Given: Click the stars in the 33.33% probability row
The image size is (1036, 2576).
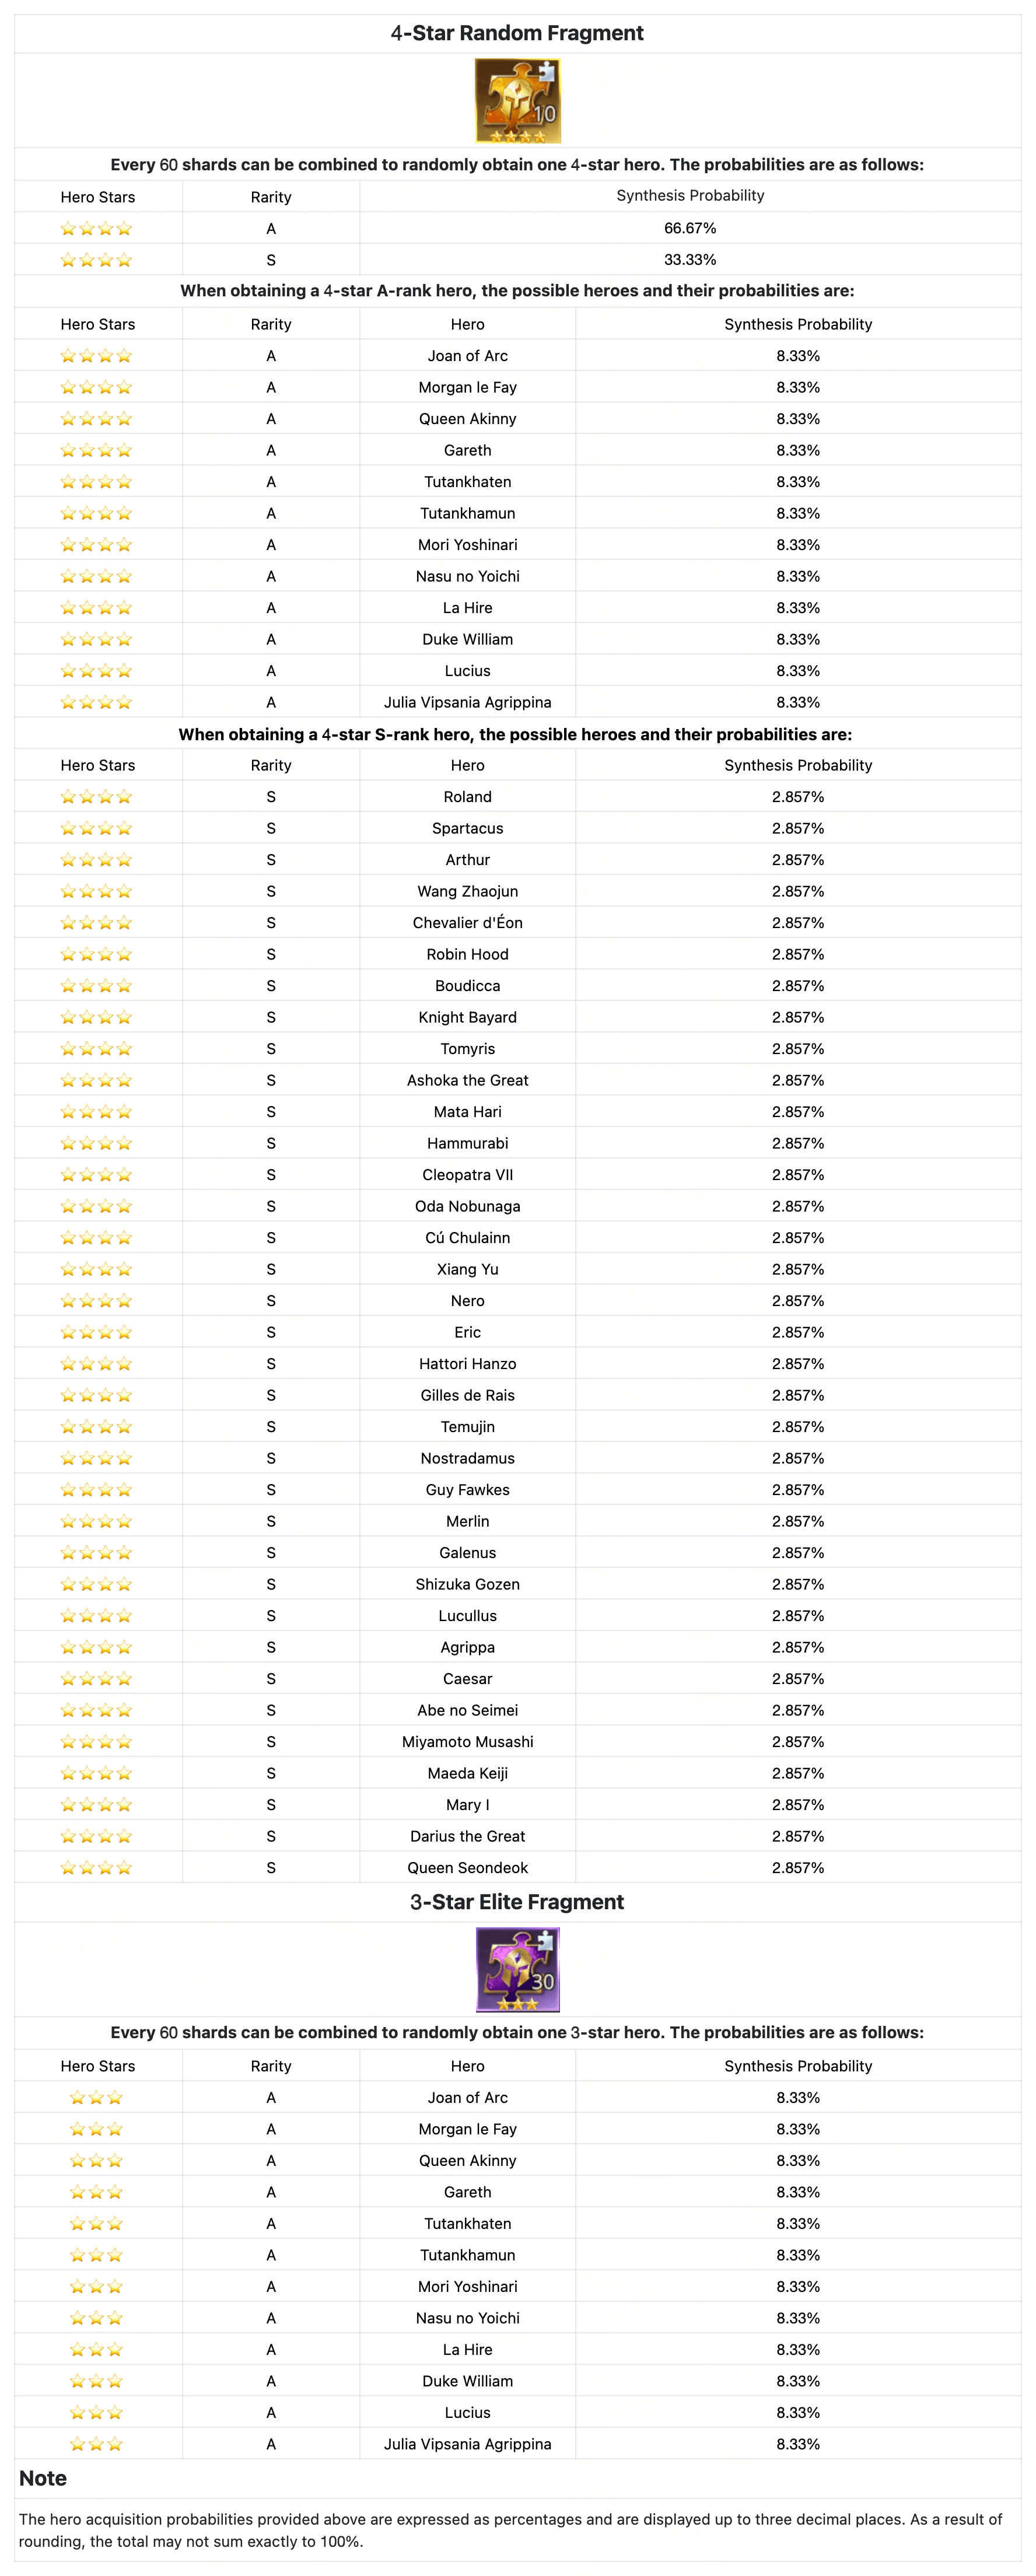Looking at the screenshot, I should [x=96, y=260].
